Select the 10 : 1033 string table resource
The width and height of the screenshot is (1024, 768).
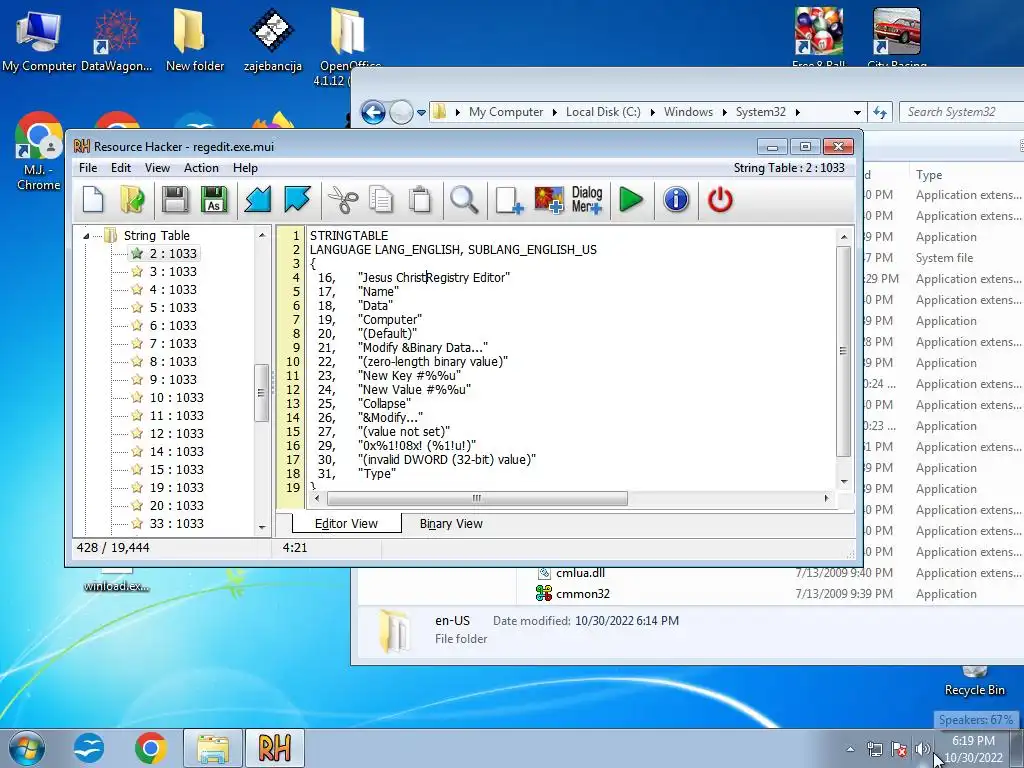[176, 398]
